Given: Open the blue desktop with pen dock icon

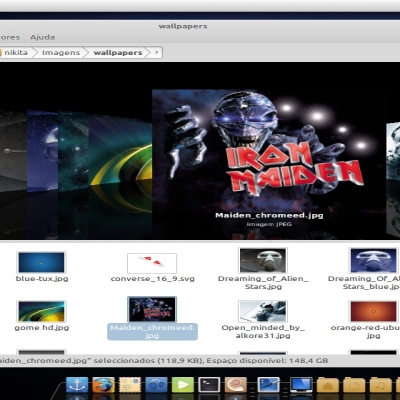Looking at the screenshot, I should point(269,385).
